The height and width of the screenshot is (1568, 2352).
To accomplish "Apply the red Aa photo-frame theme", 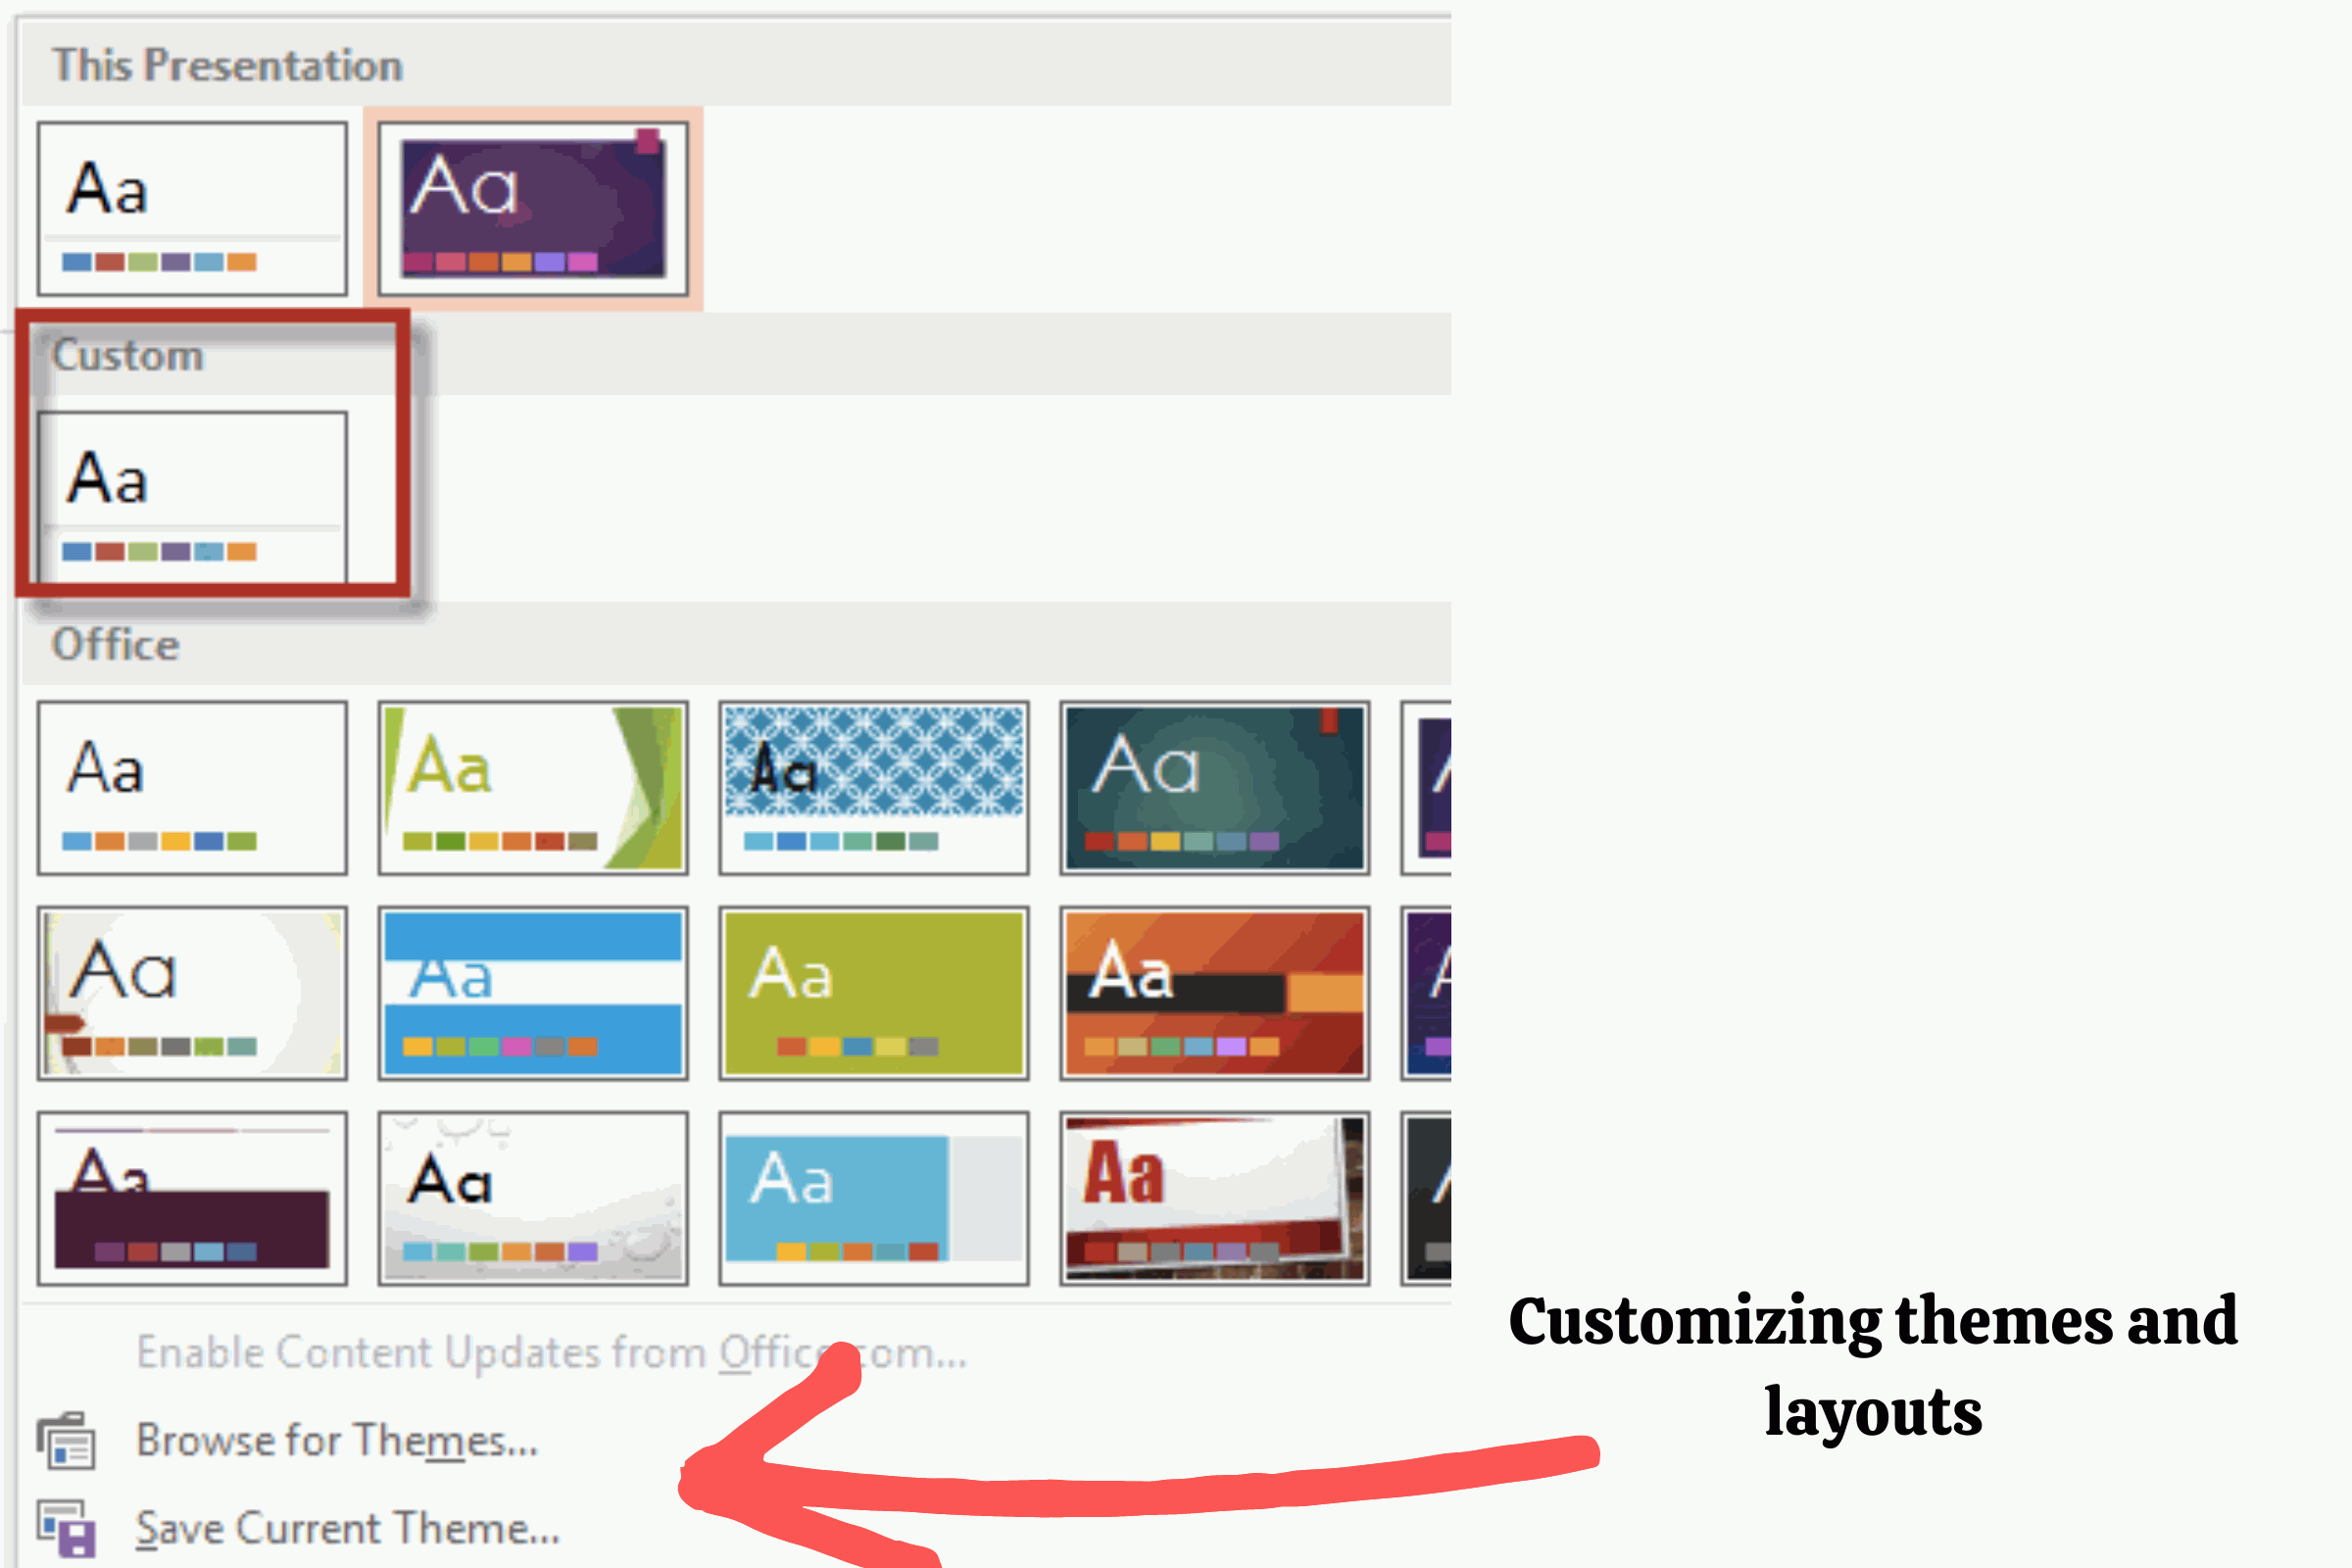I will (1215, 1198).
